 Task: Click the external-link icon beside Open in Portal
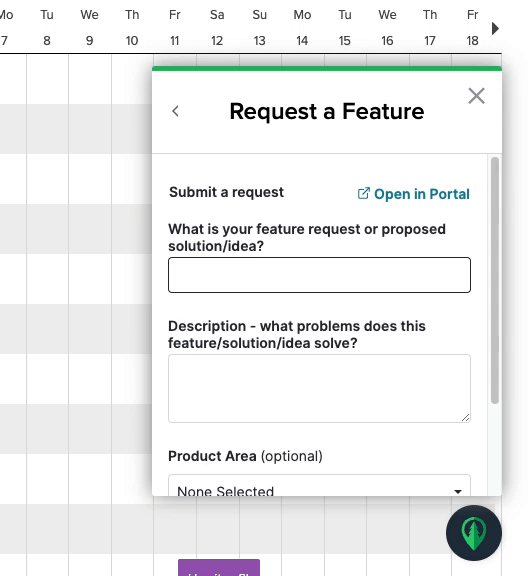click(x=363, y=194)
